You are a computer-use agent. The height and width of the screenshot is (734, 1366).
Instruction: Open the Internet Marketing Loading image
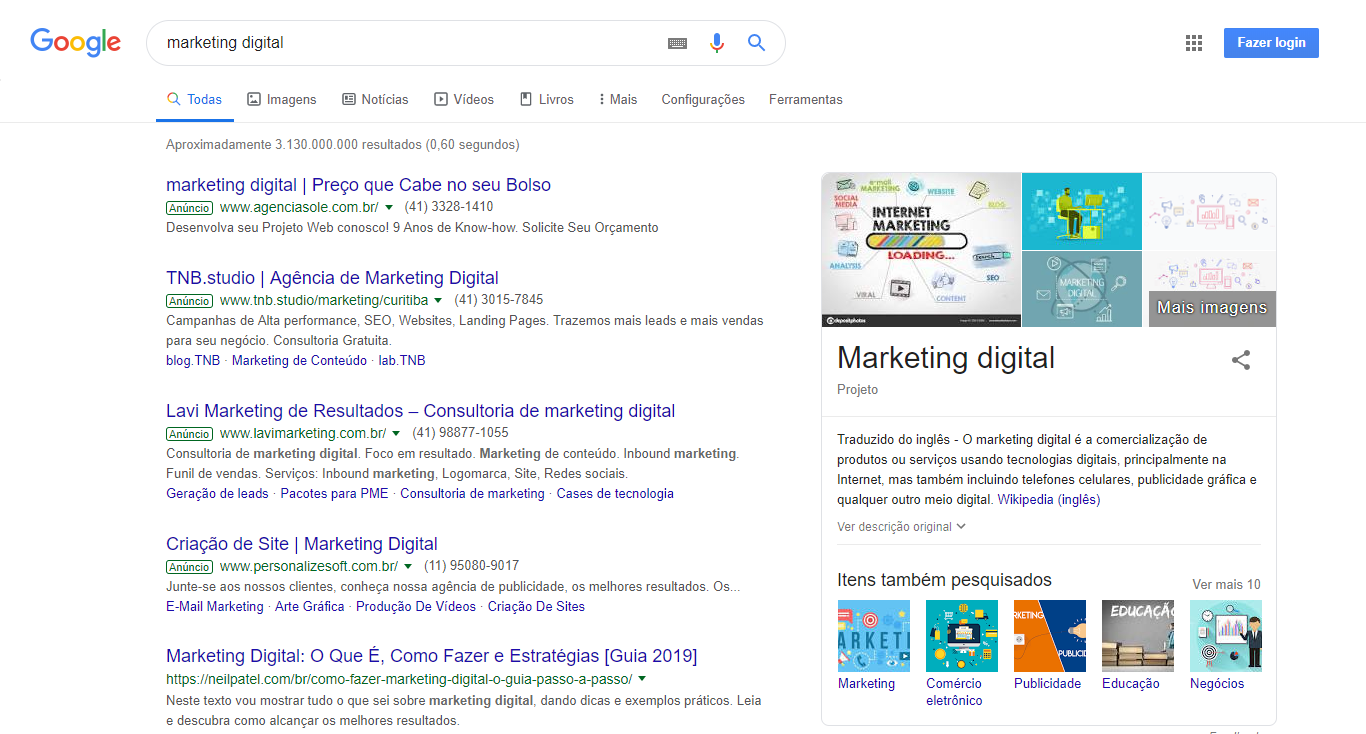(921, 250)
